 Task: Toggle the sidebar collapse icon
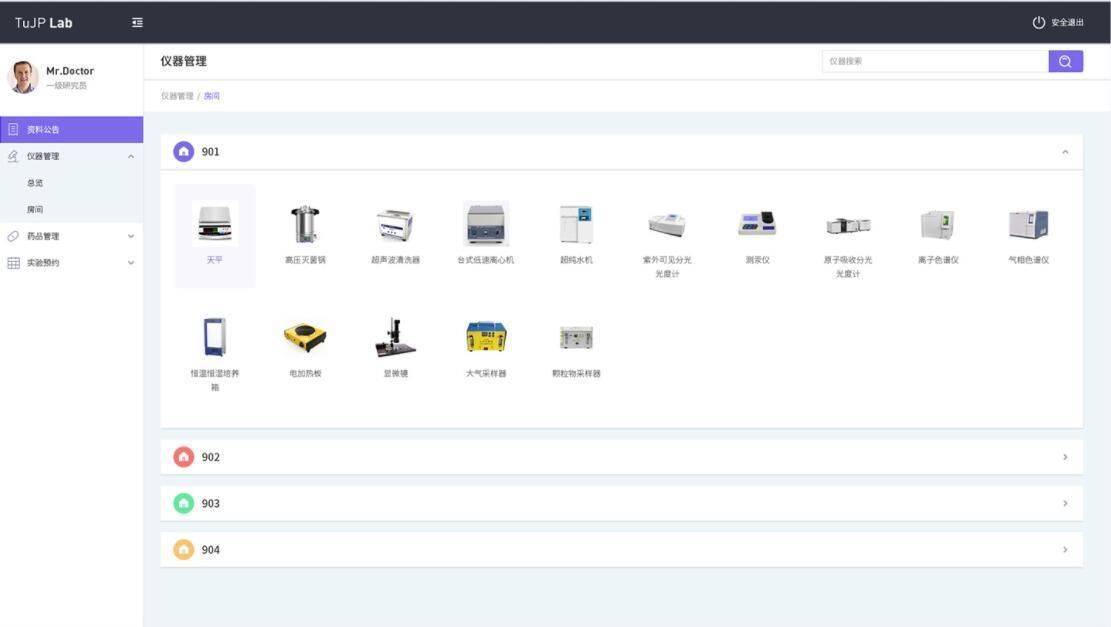pyautogui.click(x=137, y=23)
